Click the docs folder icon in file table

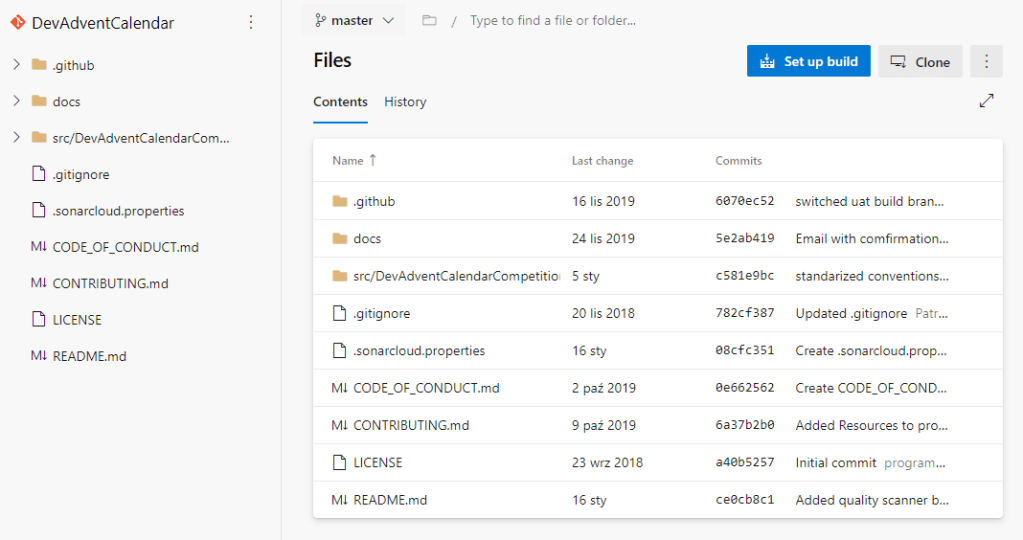point(339,239)
